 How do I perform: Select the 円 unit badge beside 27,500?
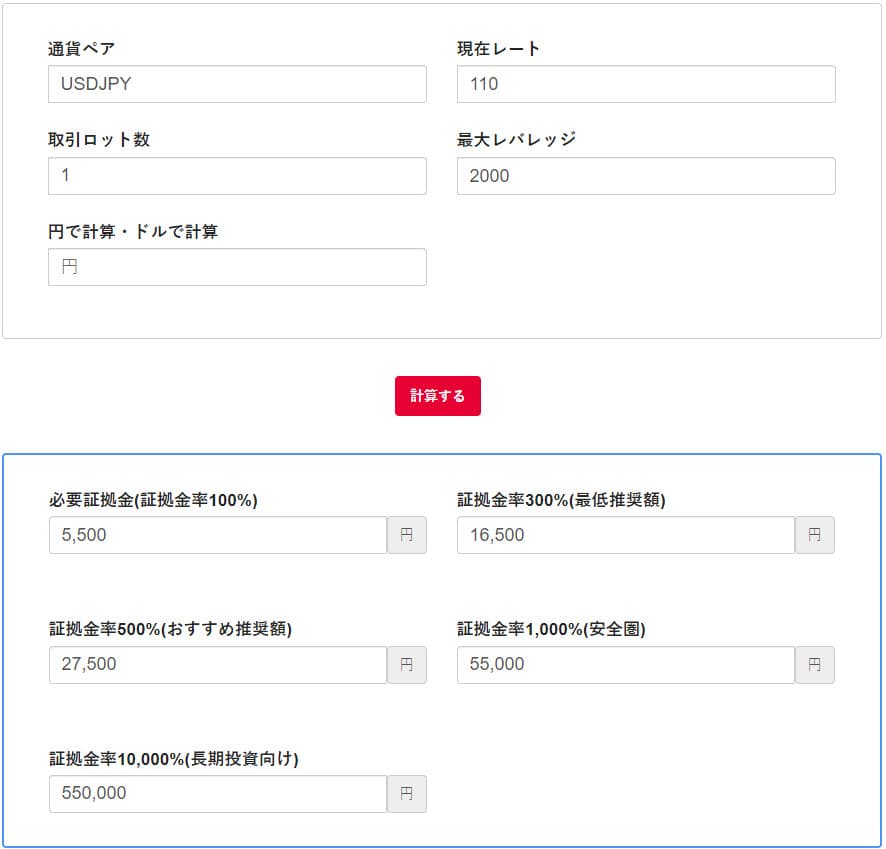pyautogui.click(x=407, y=665)
